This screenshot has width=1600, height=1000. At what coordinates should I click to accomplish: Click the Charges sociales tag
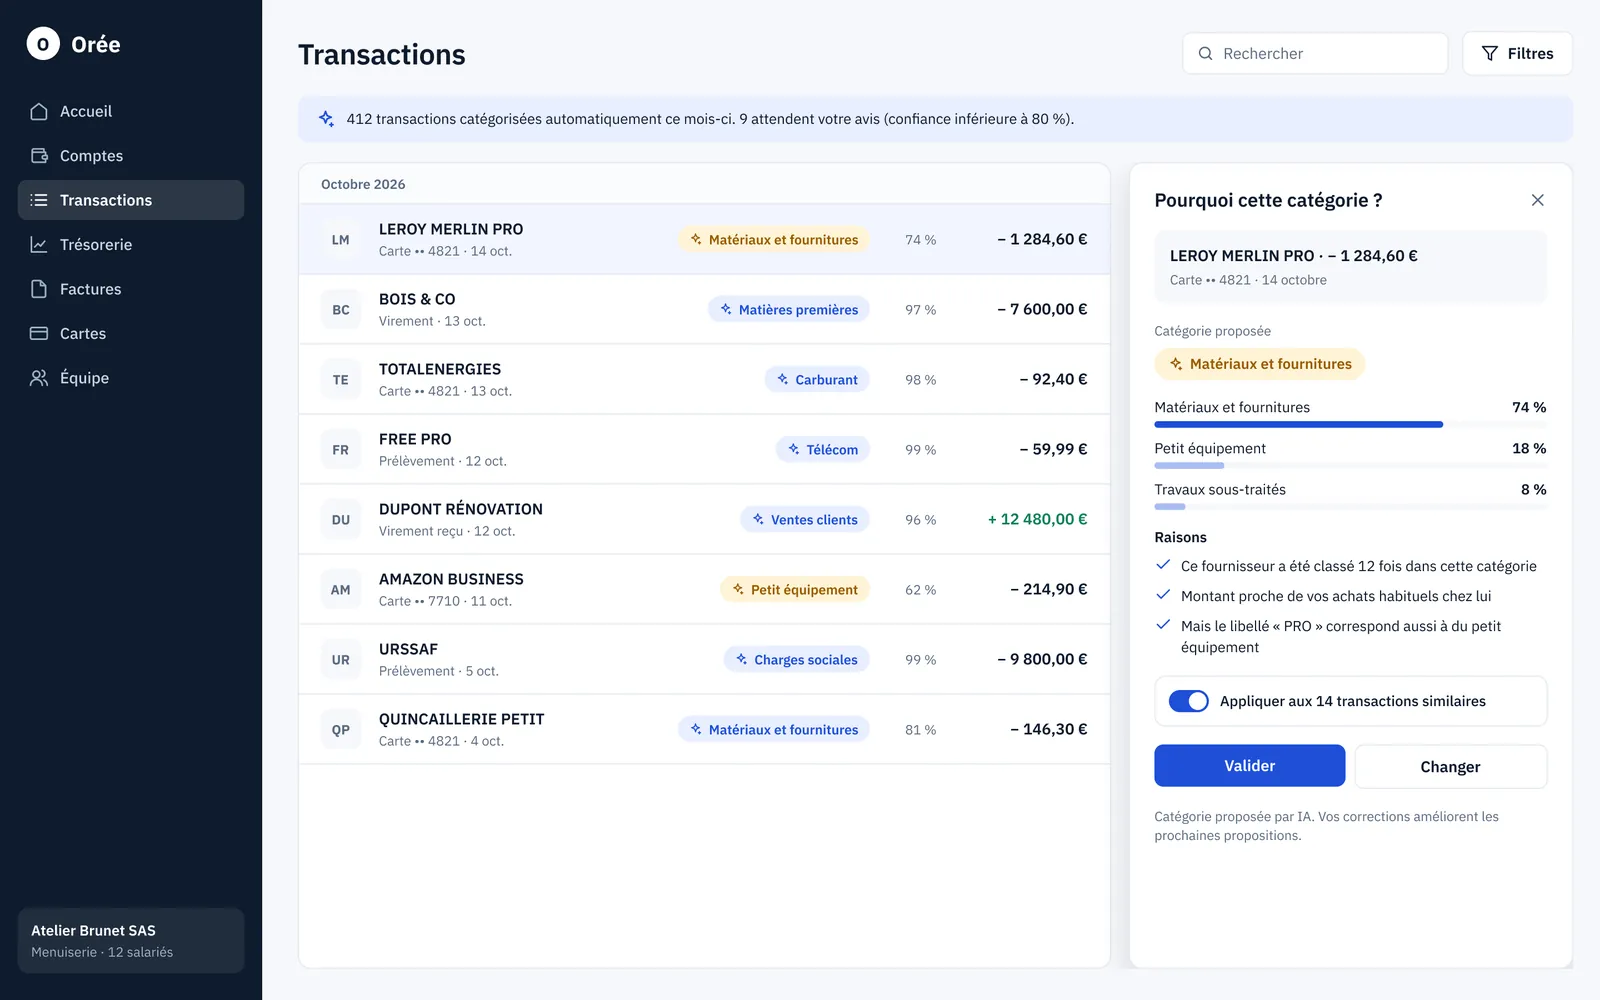point(797,660)
